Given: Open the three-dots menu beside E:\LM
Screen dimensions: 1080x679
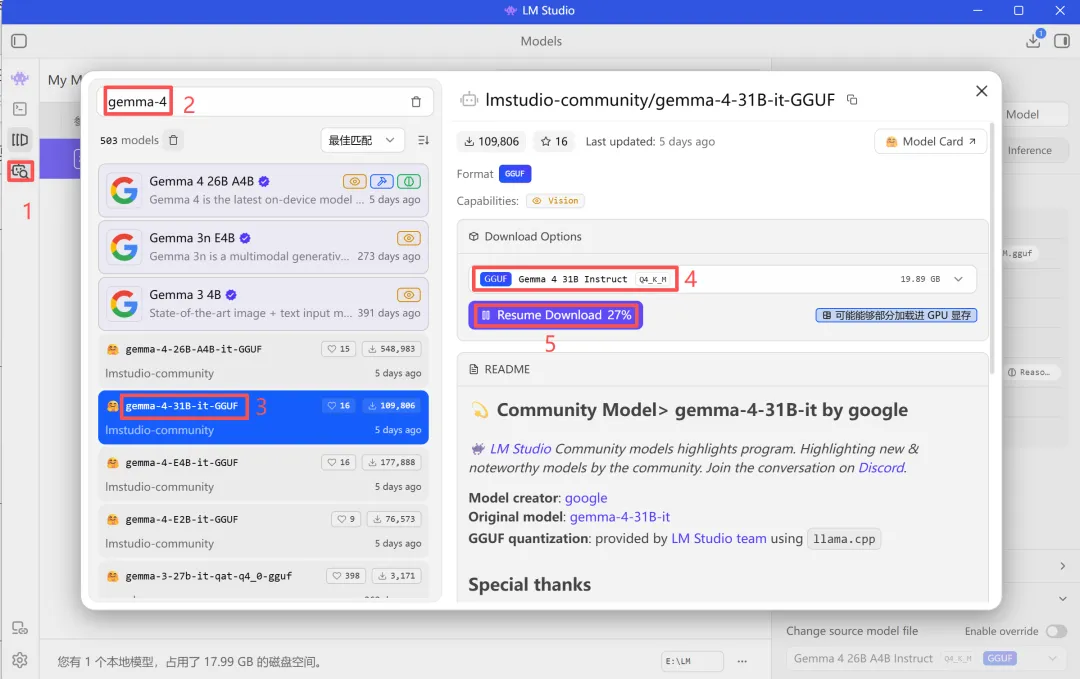Looking at the screenshot, I should tap(742, 661).
